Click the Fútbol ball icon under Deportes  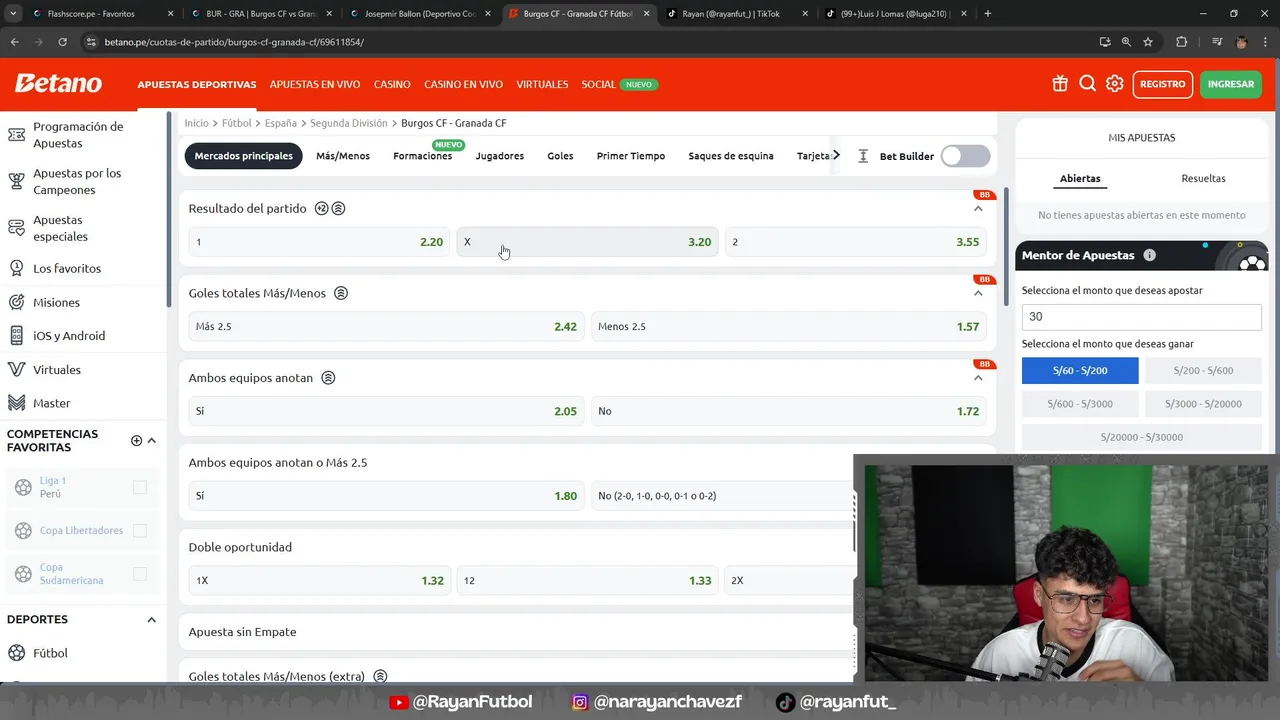16,653
